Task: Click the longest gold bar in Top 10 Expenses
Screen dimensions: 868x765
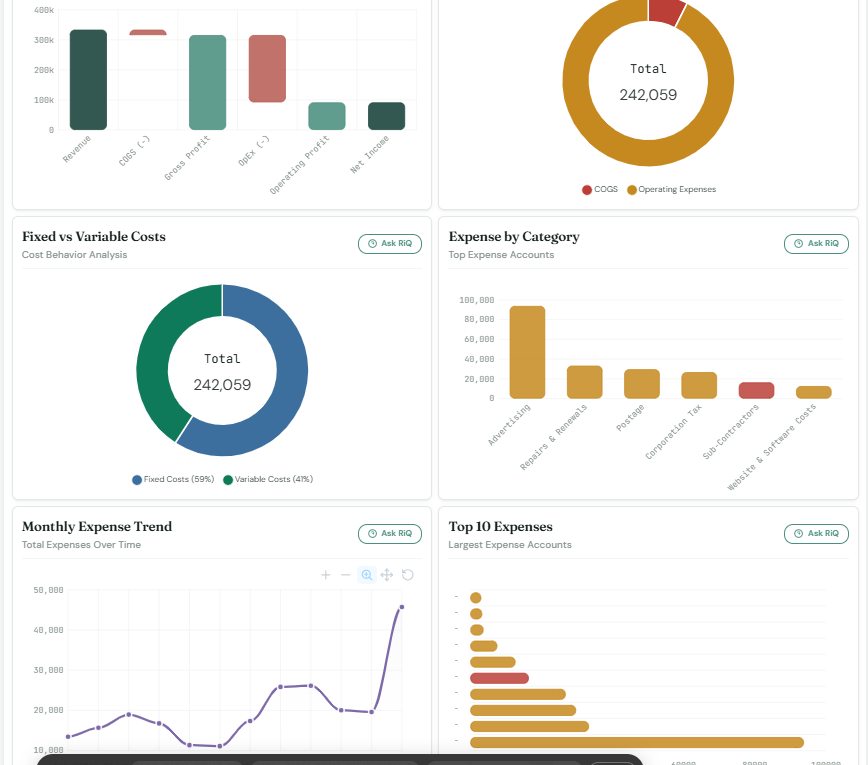Action: pos(637,742)
